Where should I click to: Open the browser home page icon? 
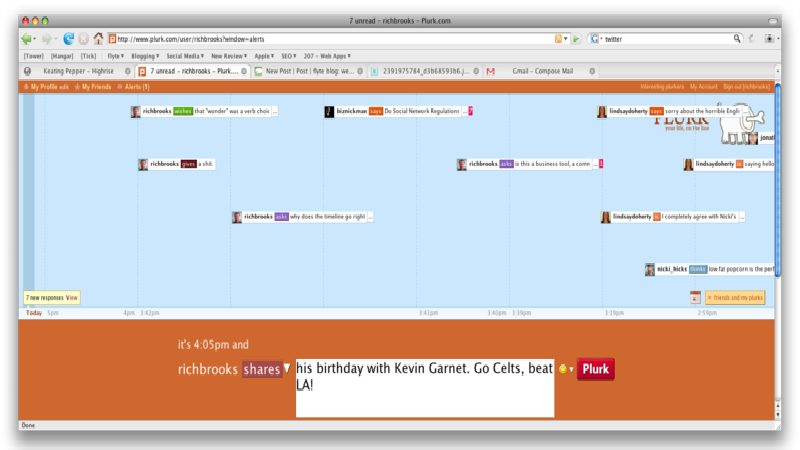(98, 38)
